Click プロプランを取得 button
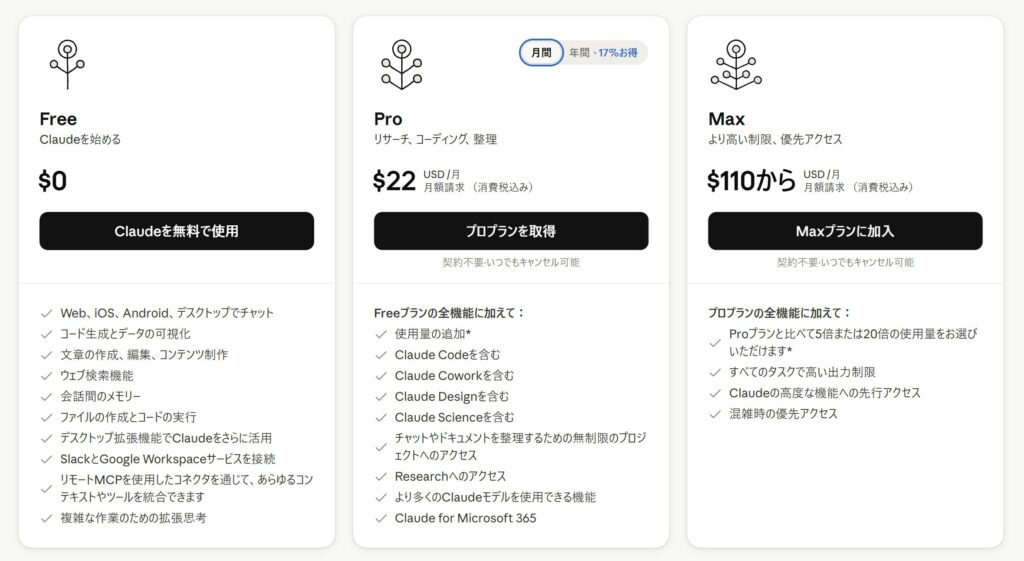The width and height of the screenshot is (1024, 561). [511, 231]
